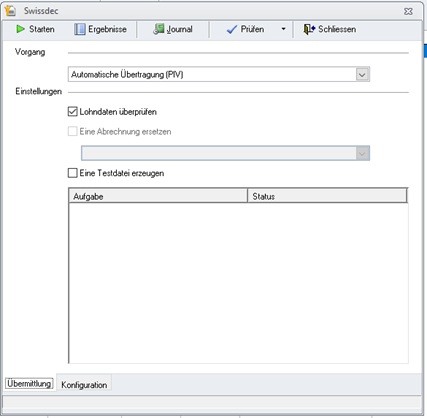This screenshot has height=418, width=427.
Task: Click the green Starten play icon
Action: 20,29
